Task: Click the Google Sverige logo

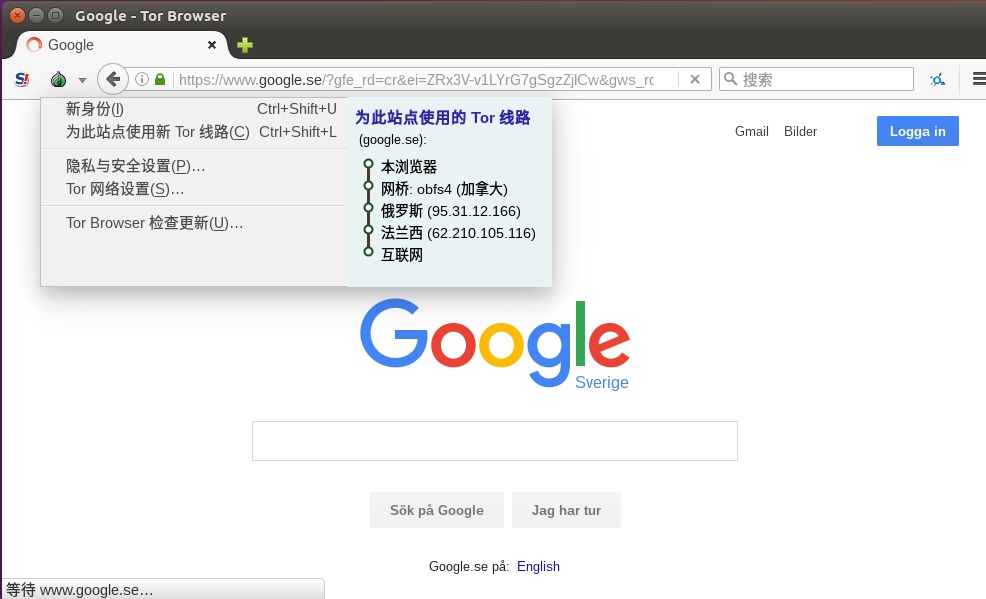Action: pyautogui.click(x=495, y=343)
